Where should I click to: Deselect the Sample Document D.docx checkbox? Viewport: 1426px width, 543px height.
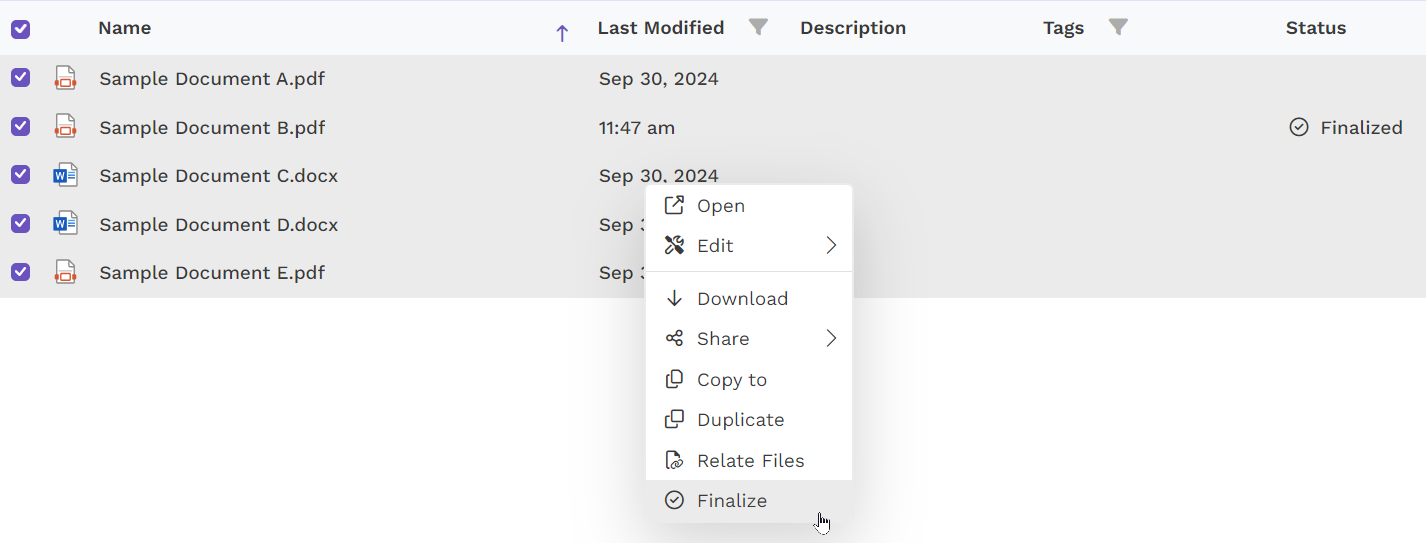pyautogui.click(x=20, y=224)
